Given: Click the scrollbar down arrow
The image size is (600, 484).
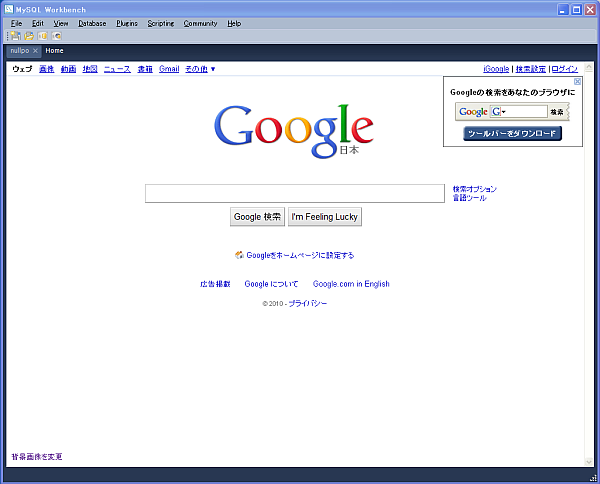Looking at the screenshot, I should tap(589, 462).
